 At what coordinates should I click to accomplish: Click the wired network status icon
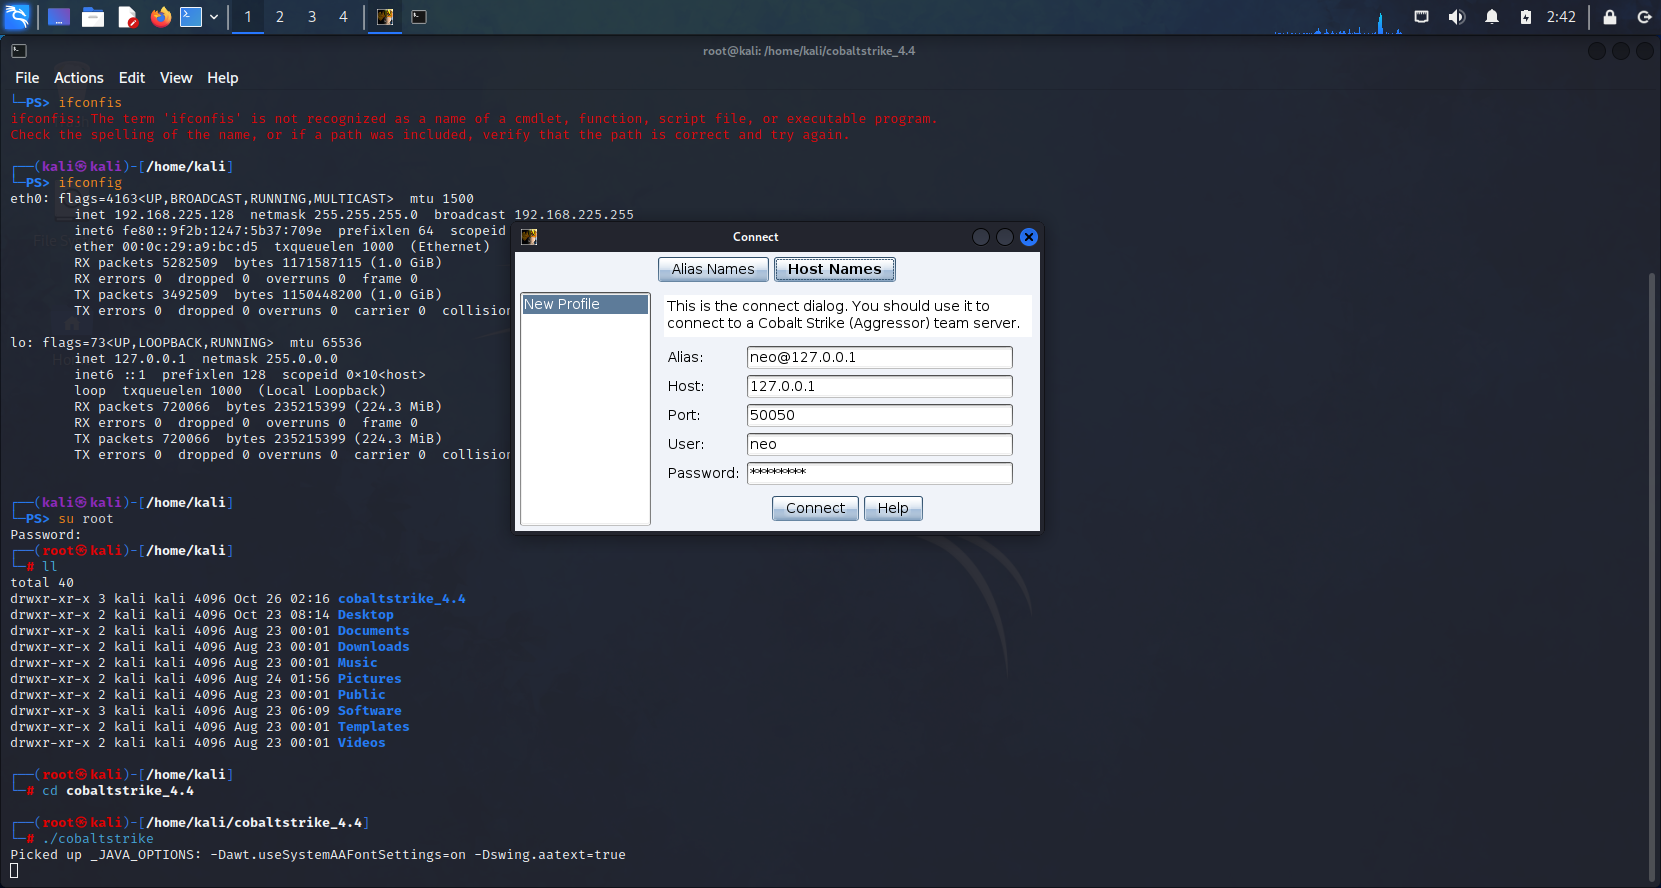click(x=1421, y=17)
